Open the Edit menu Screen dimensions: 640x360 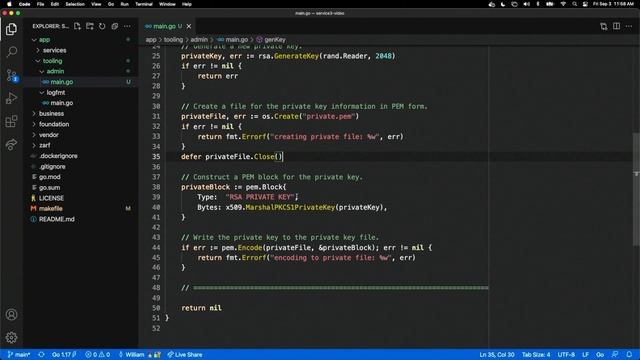coord(55,4)
